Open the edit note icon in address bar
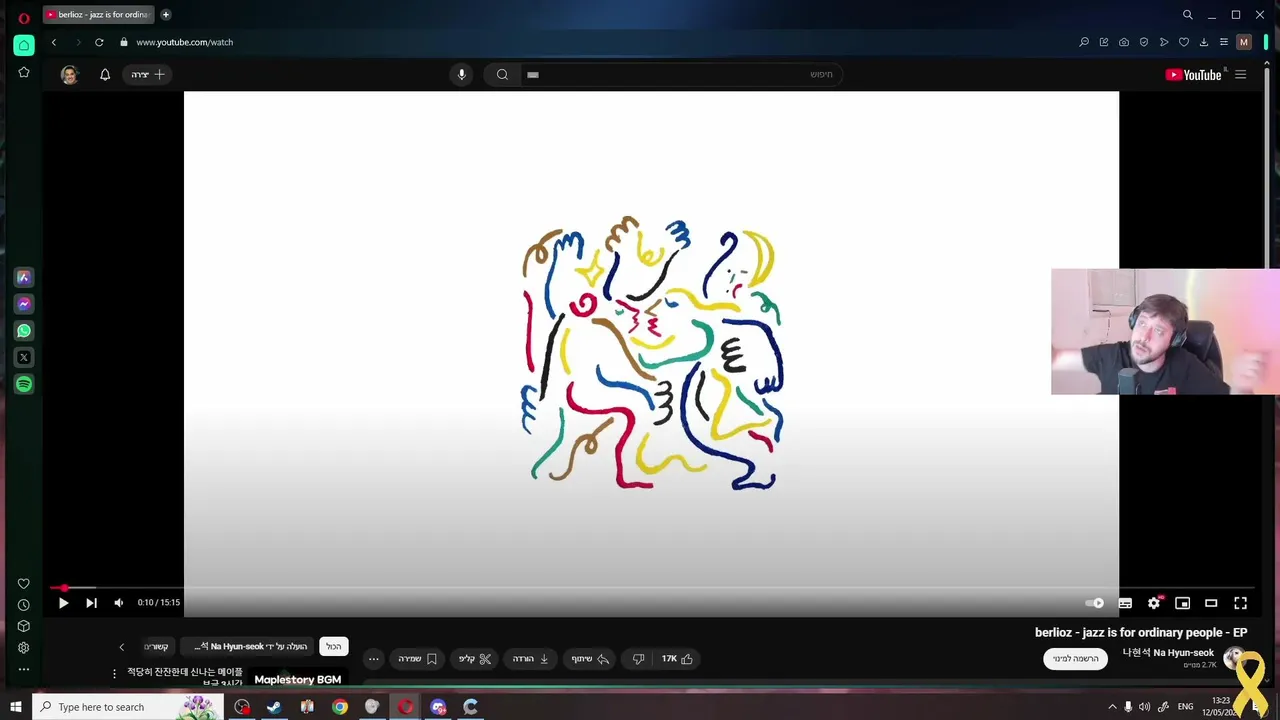The height and width of the screenshot is (720, 1280). pos(1104,42)
